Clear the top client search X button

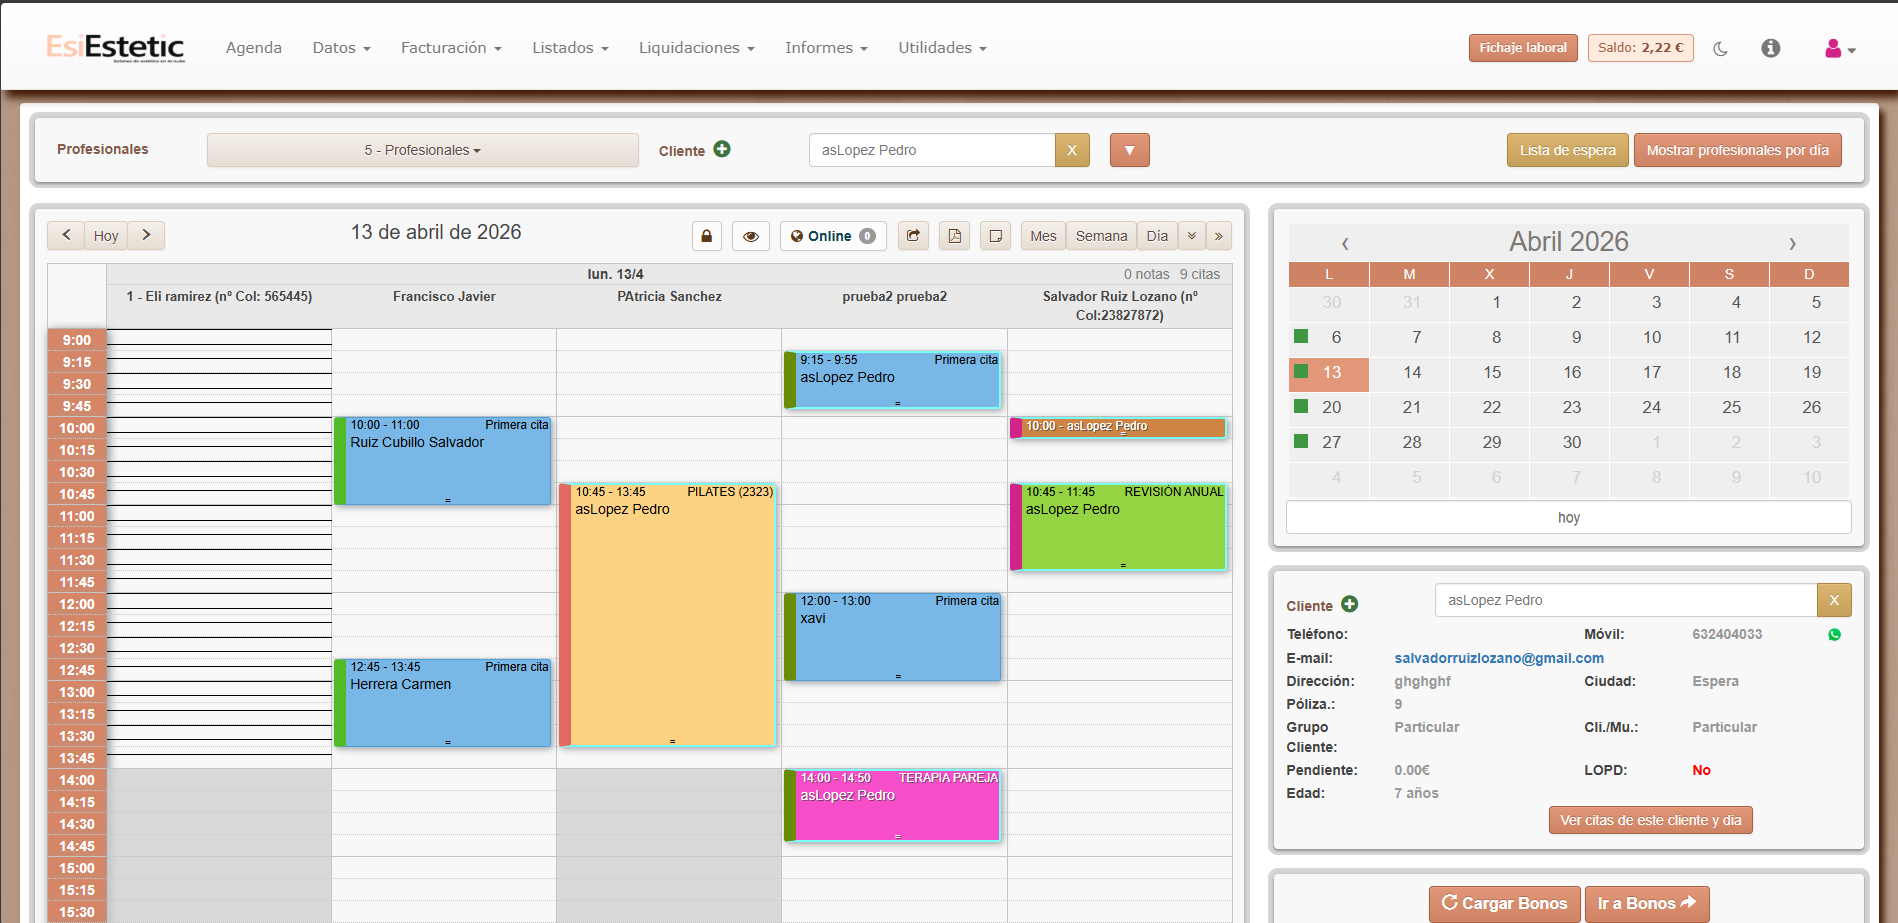pos(1072,150)
